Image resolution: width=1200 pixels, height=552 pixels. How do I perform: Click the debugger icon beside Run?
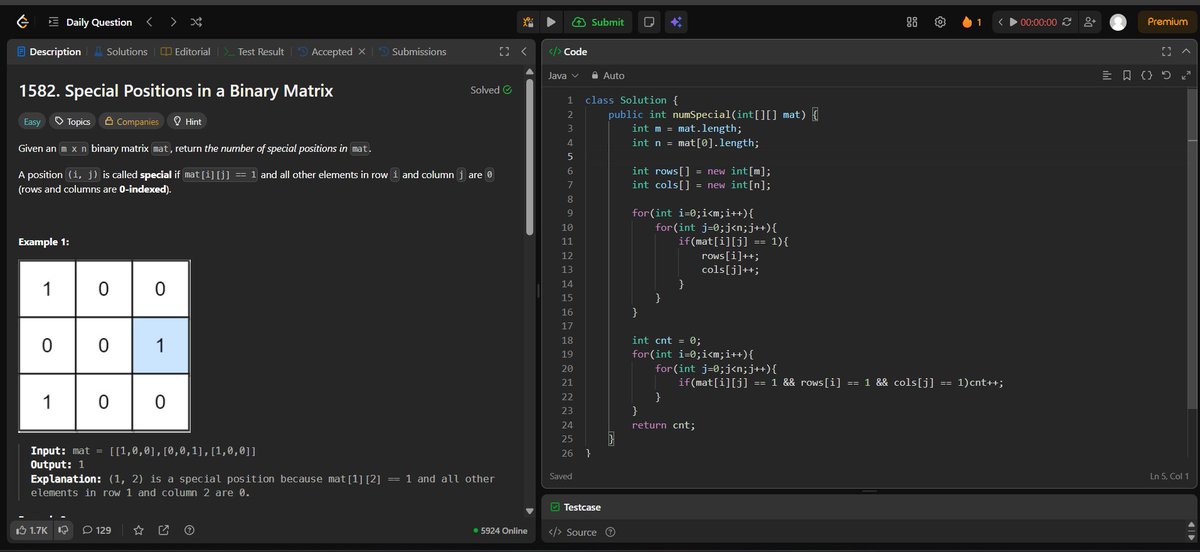[529, 22]
